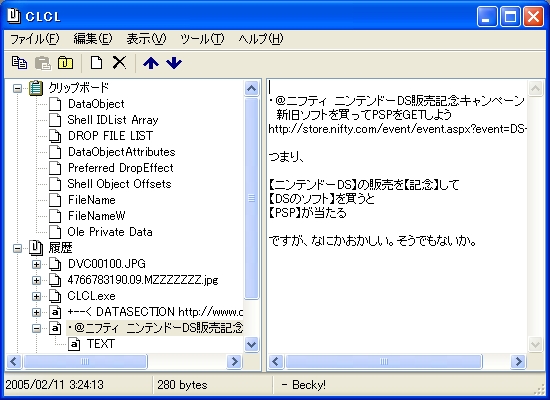Click the 【PSP】が当たる line
The width and height of the screenshot is (550, 400).
tap(308, 213)
